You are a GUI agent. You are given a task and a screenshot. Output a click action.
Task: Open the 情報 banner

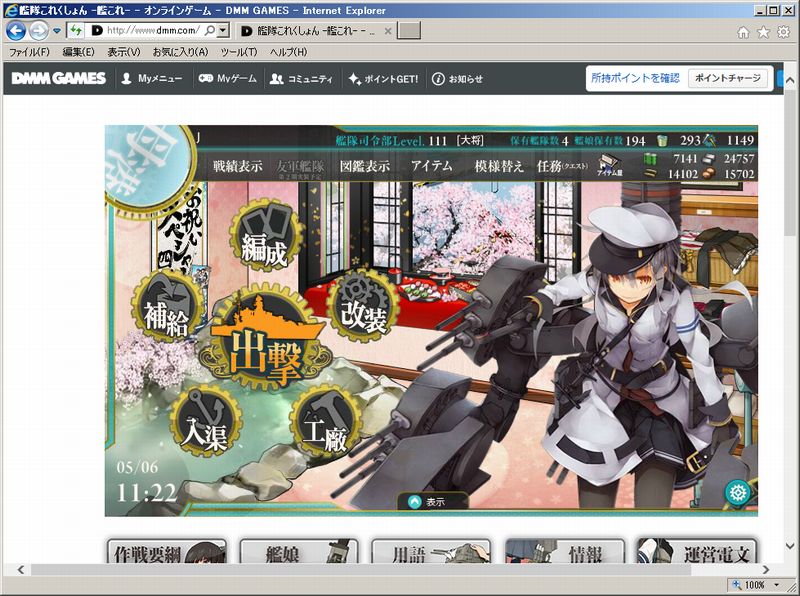coord(564,551)
